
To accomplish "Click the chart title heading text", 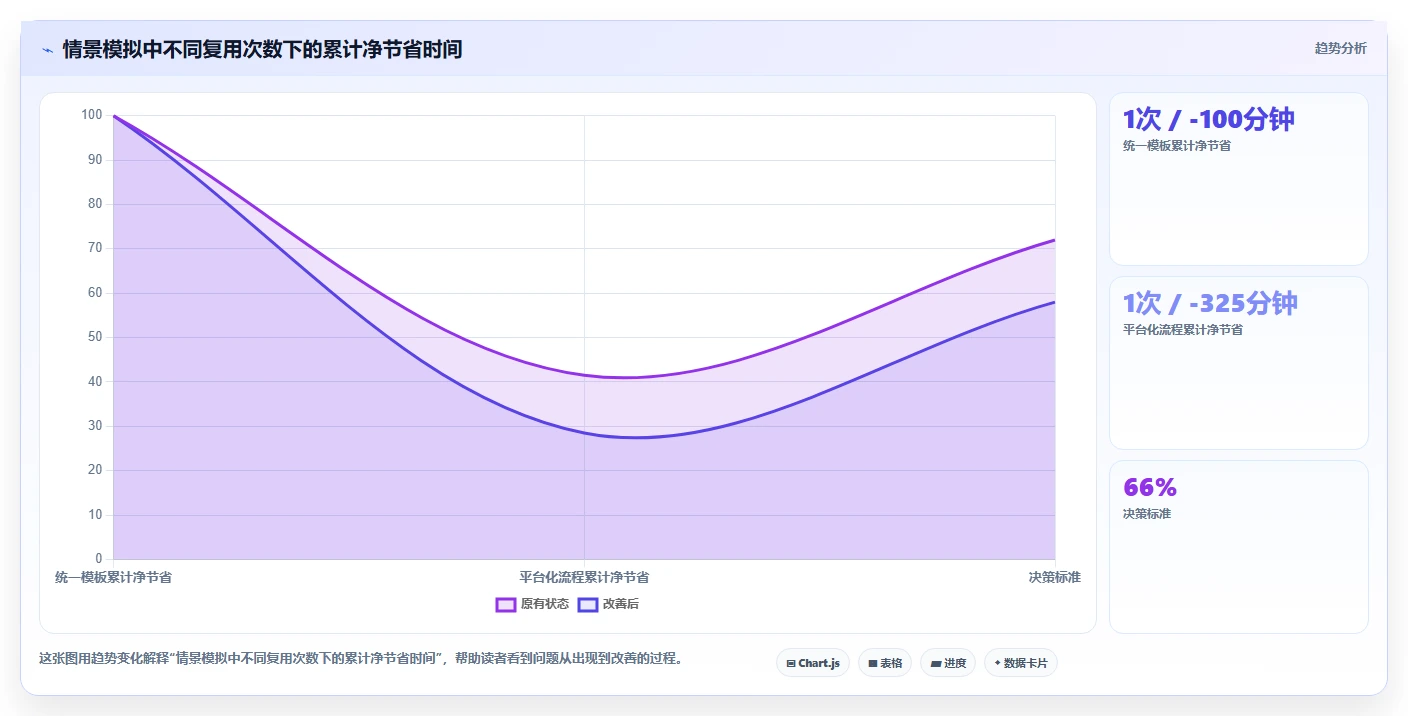I will coord(262,49).
